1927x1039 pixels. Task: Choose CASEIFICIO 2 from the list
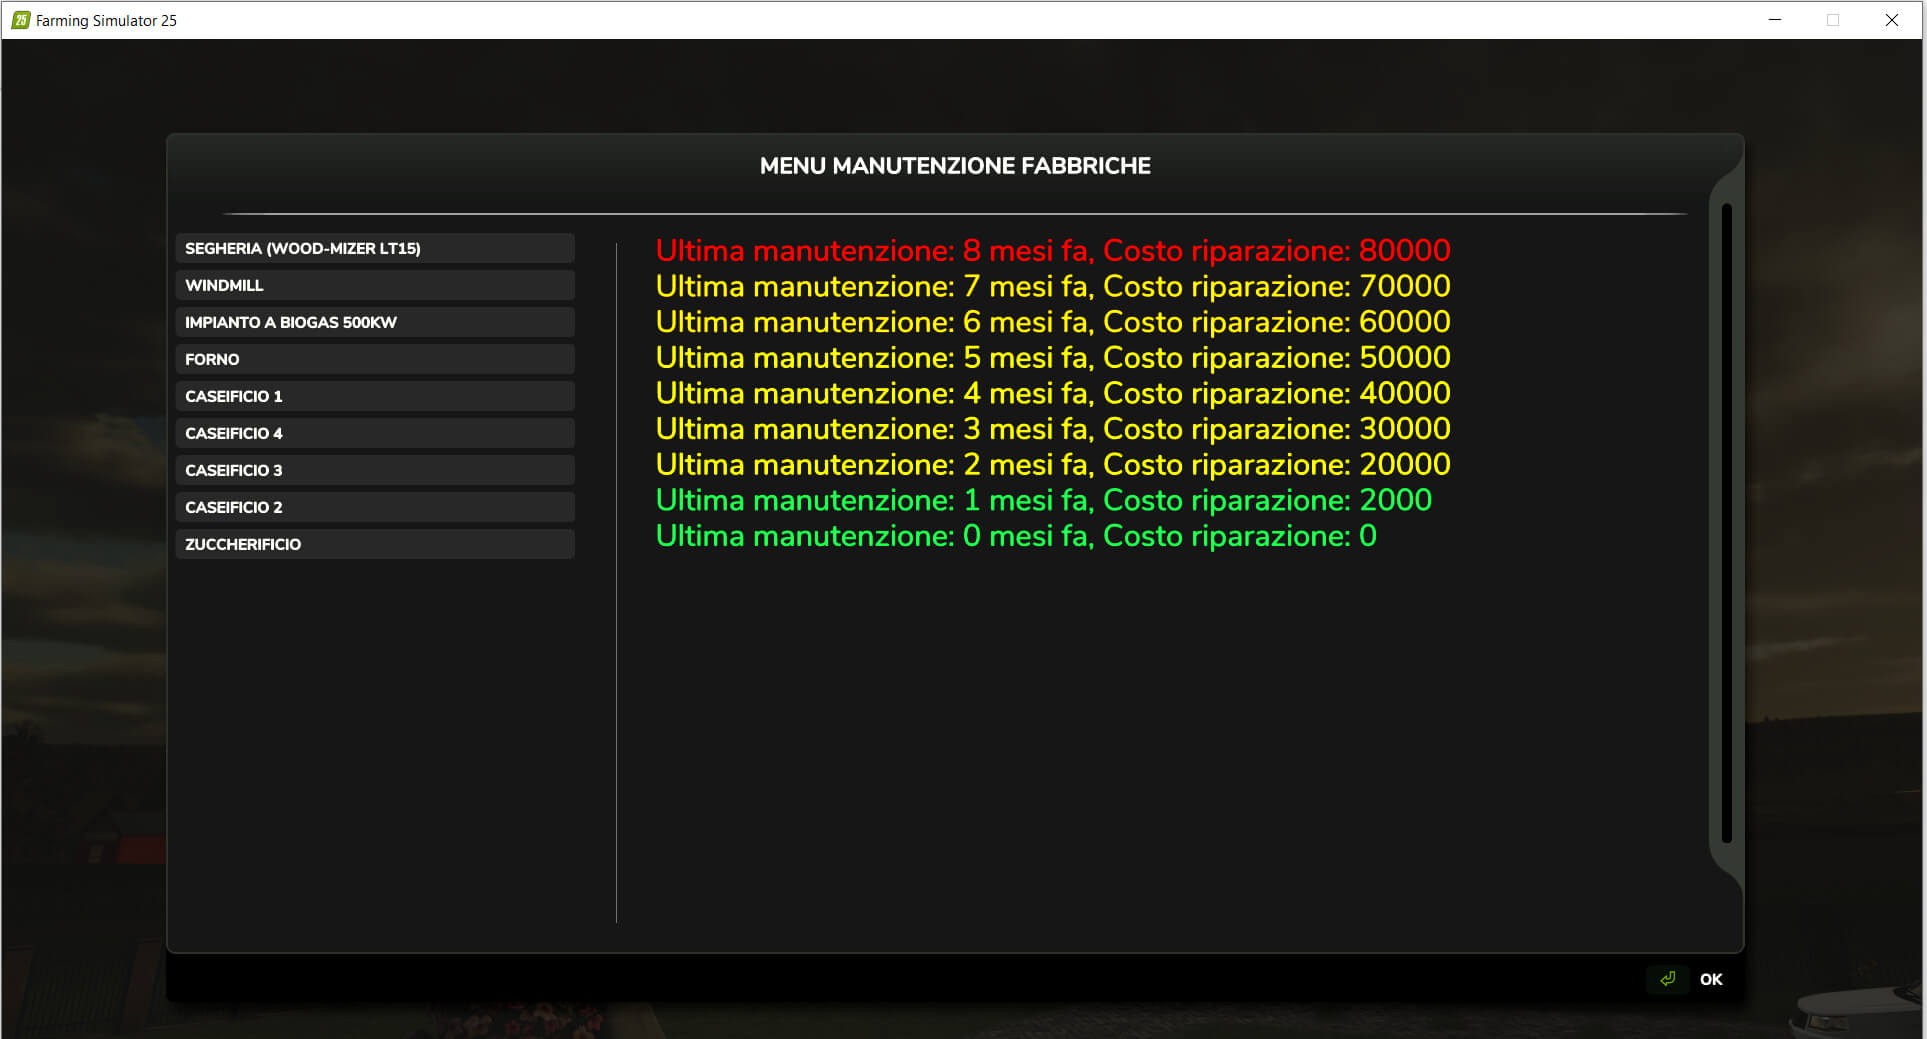tap(374, 507)
